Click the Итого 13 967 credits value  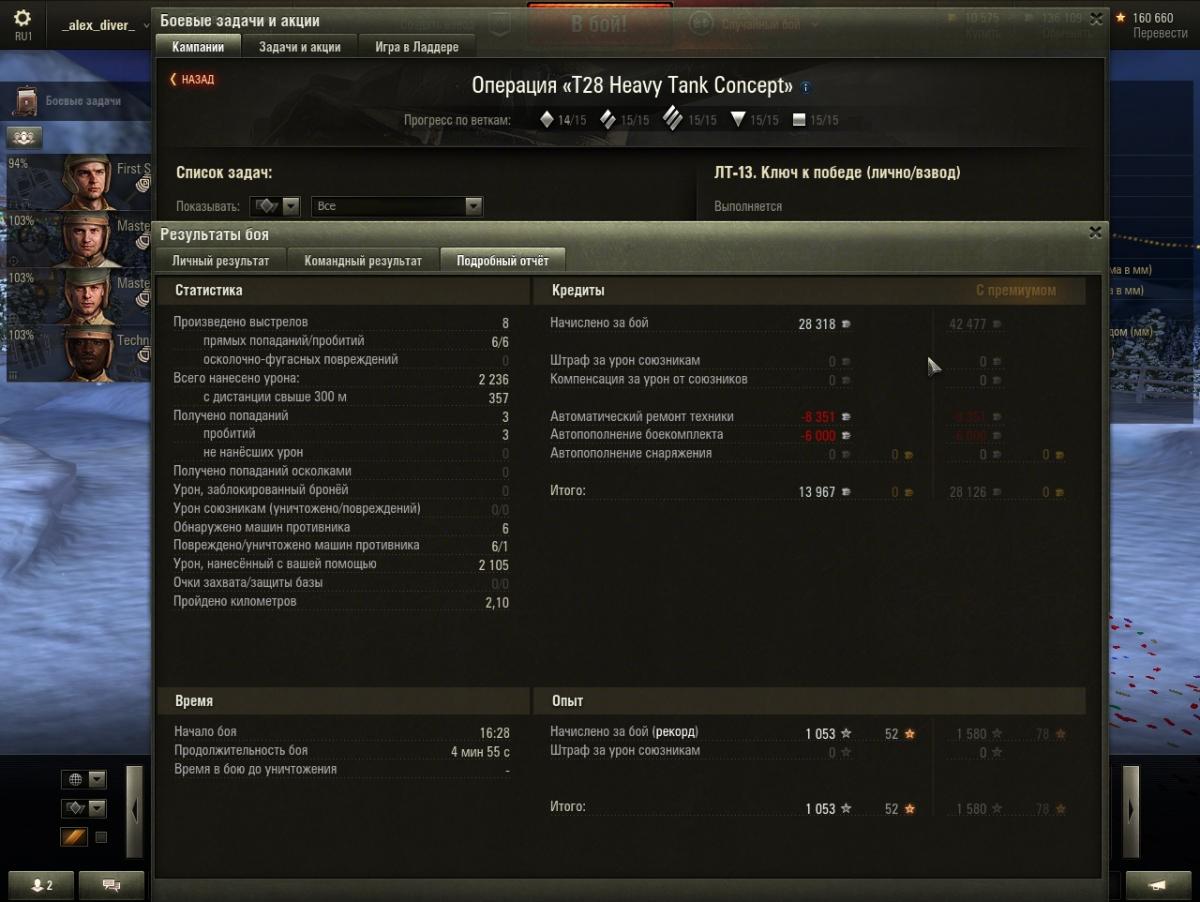pos(817,492)
